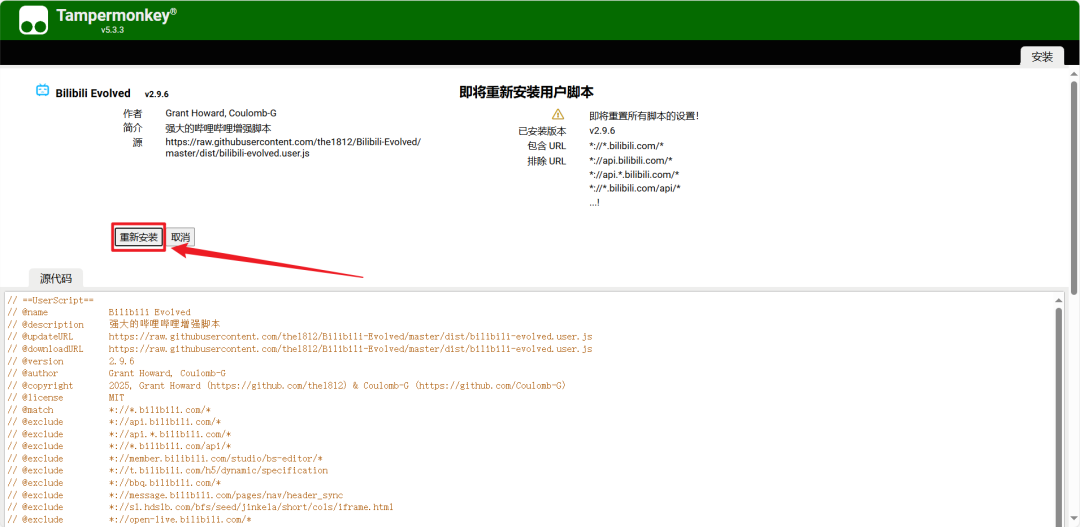Image resolution: width=1080 pixels, height=527 pixels.
Task: Click the raw.githubusercontent.com source URL text
Action: 293,147
